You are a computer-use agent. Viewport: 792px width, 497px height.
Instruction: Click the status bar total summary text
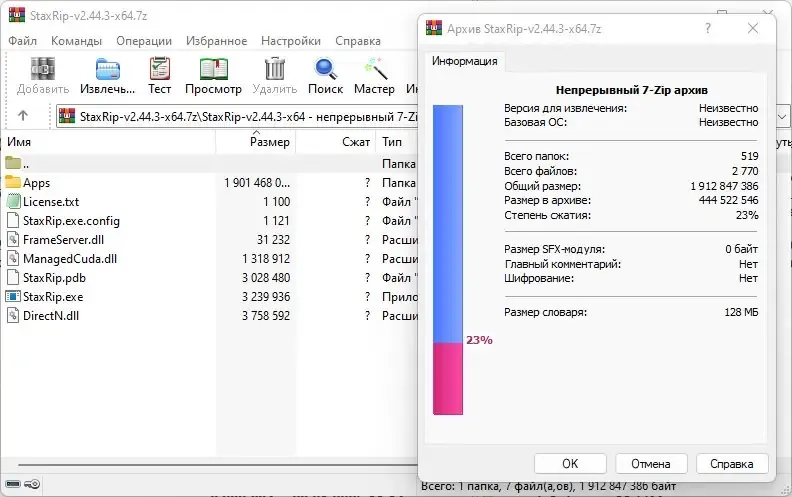[548, 487]
